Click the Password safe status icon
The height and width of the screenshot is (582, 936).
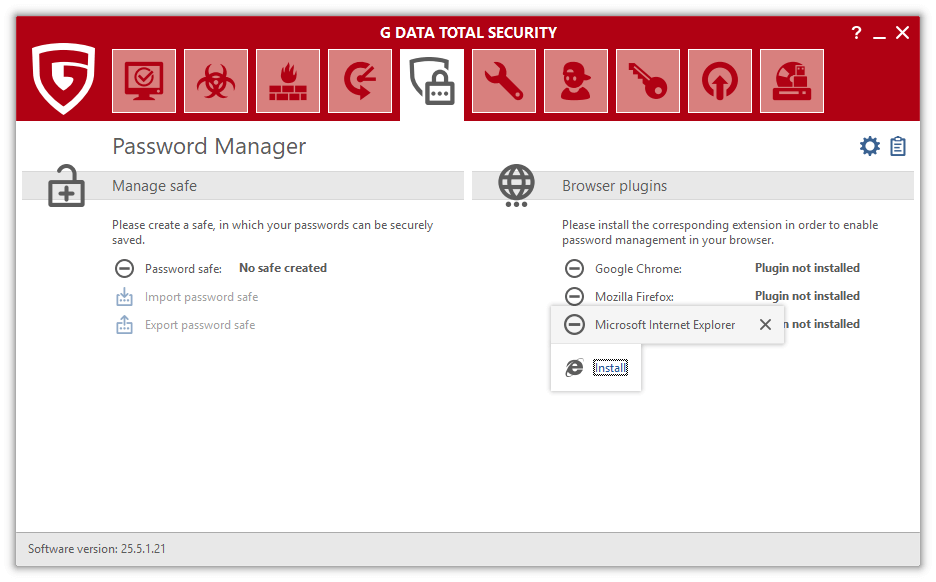point(124,269)
